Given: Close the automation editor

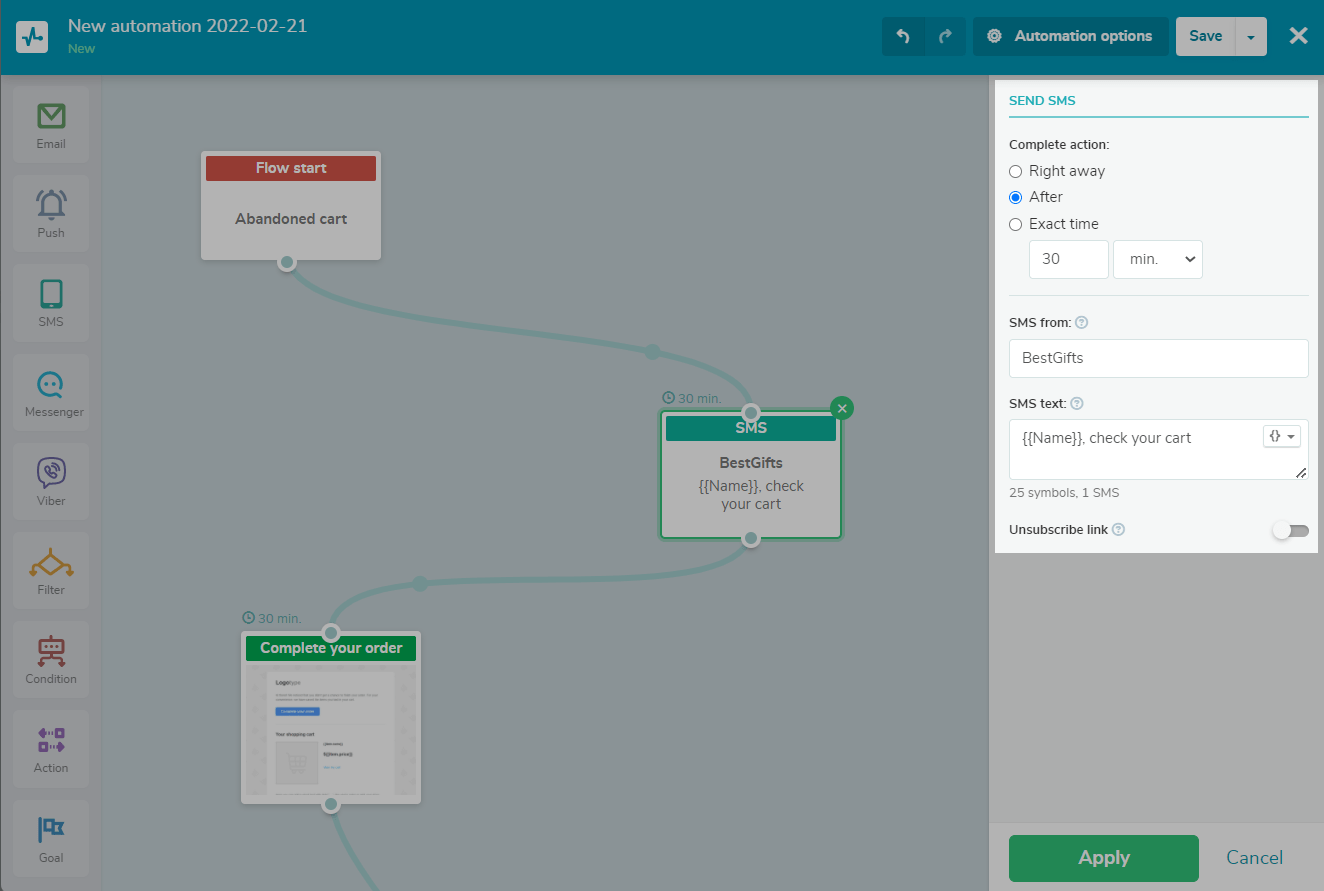Looking at the screenshot, I should 1298,36.
